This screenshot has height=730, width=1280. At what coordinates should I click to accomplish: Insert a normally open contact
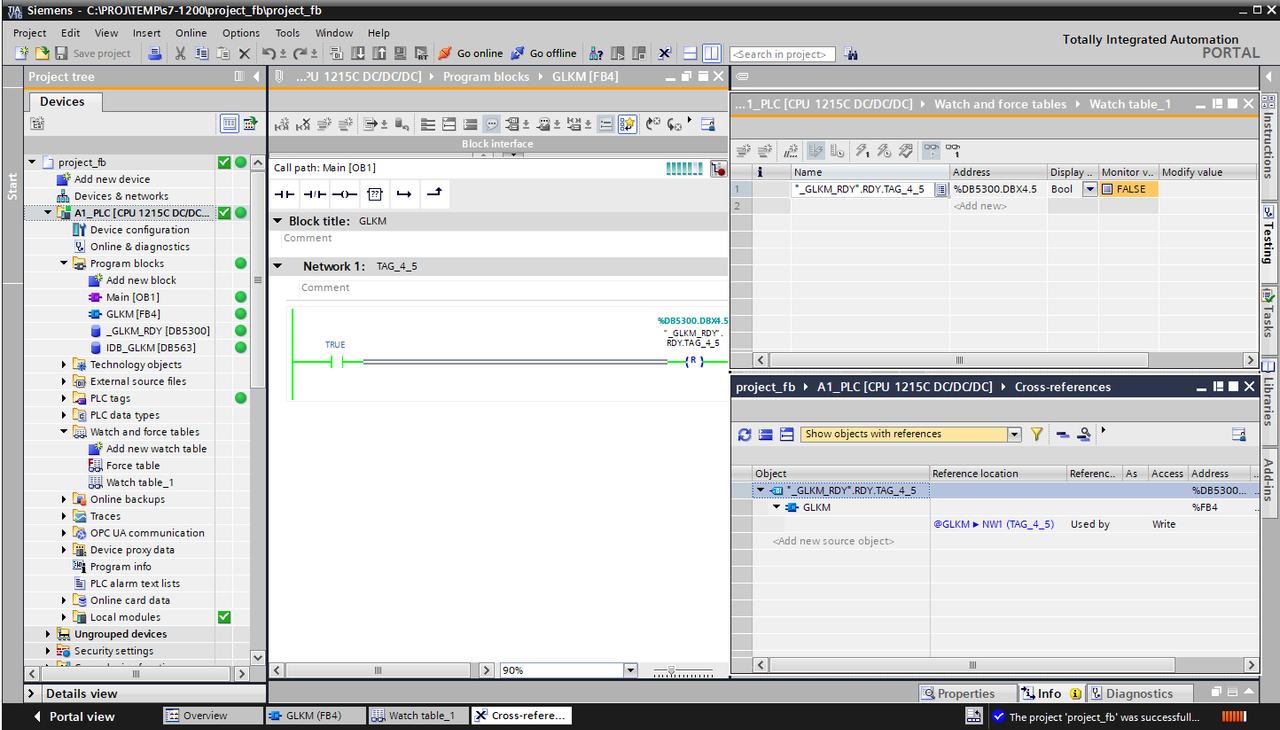tap(285, 194)
